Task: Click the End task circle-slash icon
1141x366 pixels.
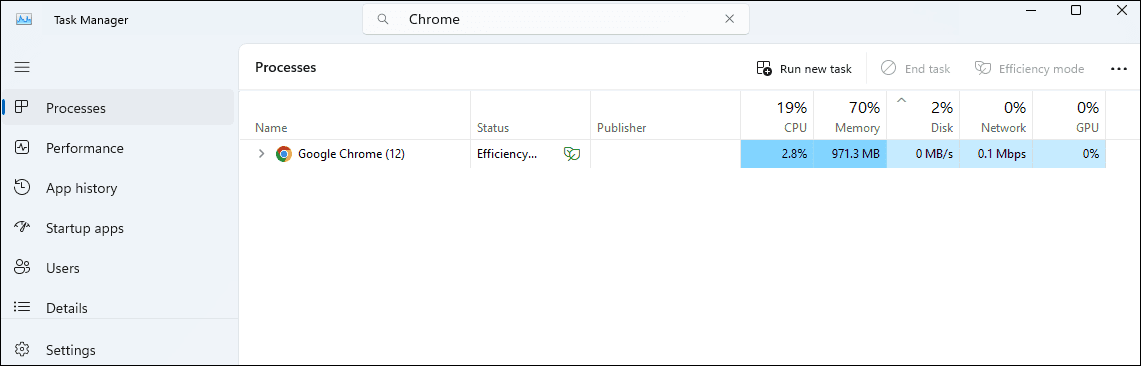Action: (x=888, y=68)
